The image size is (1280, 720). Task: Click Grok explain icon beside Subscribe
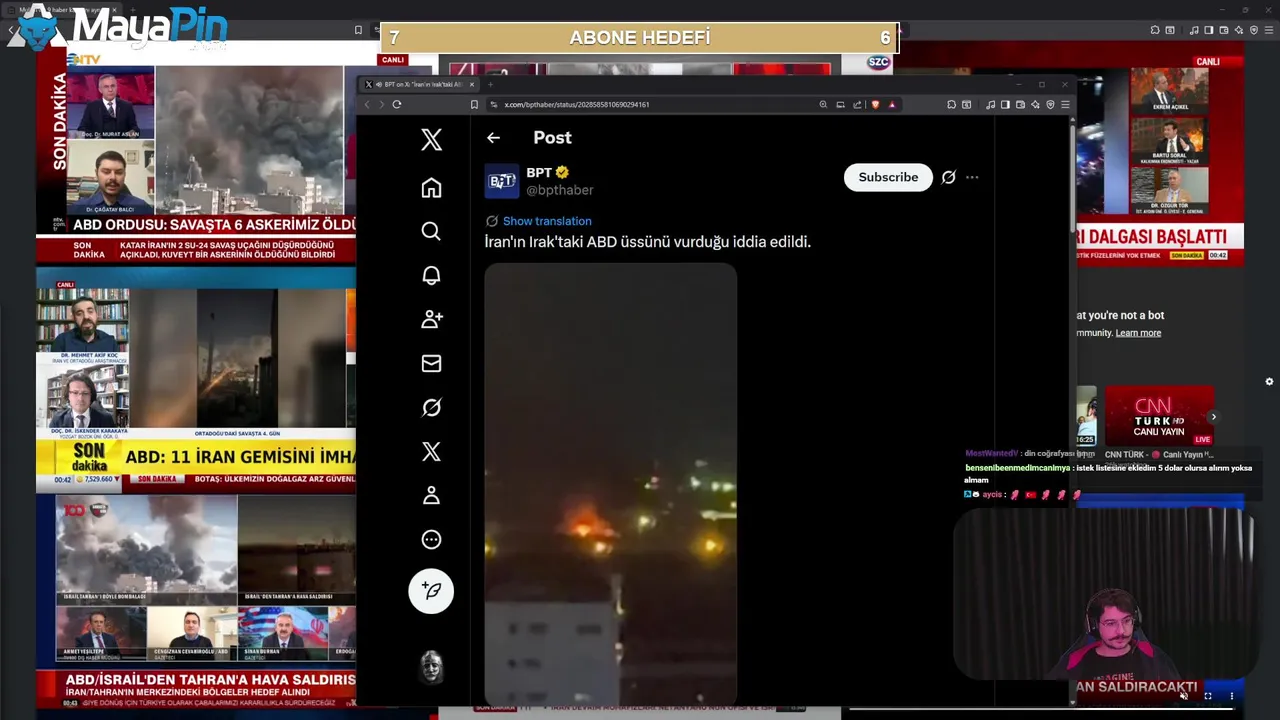click(x=948, y=177)
